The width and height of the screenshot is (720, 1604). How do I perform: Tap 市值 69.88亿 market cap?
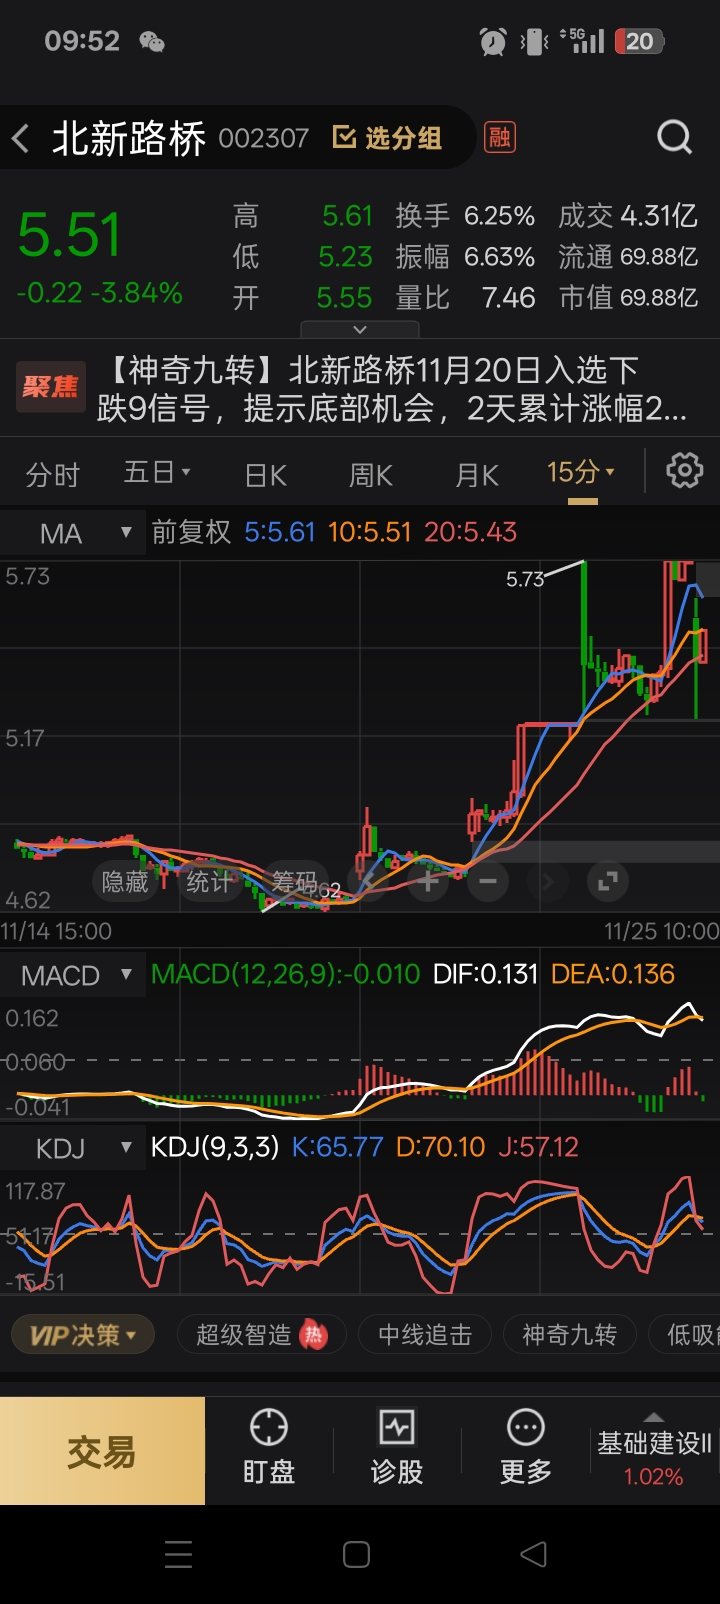tap(628, 298)
